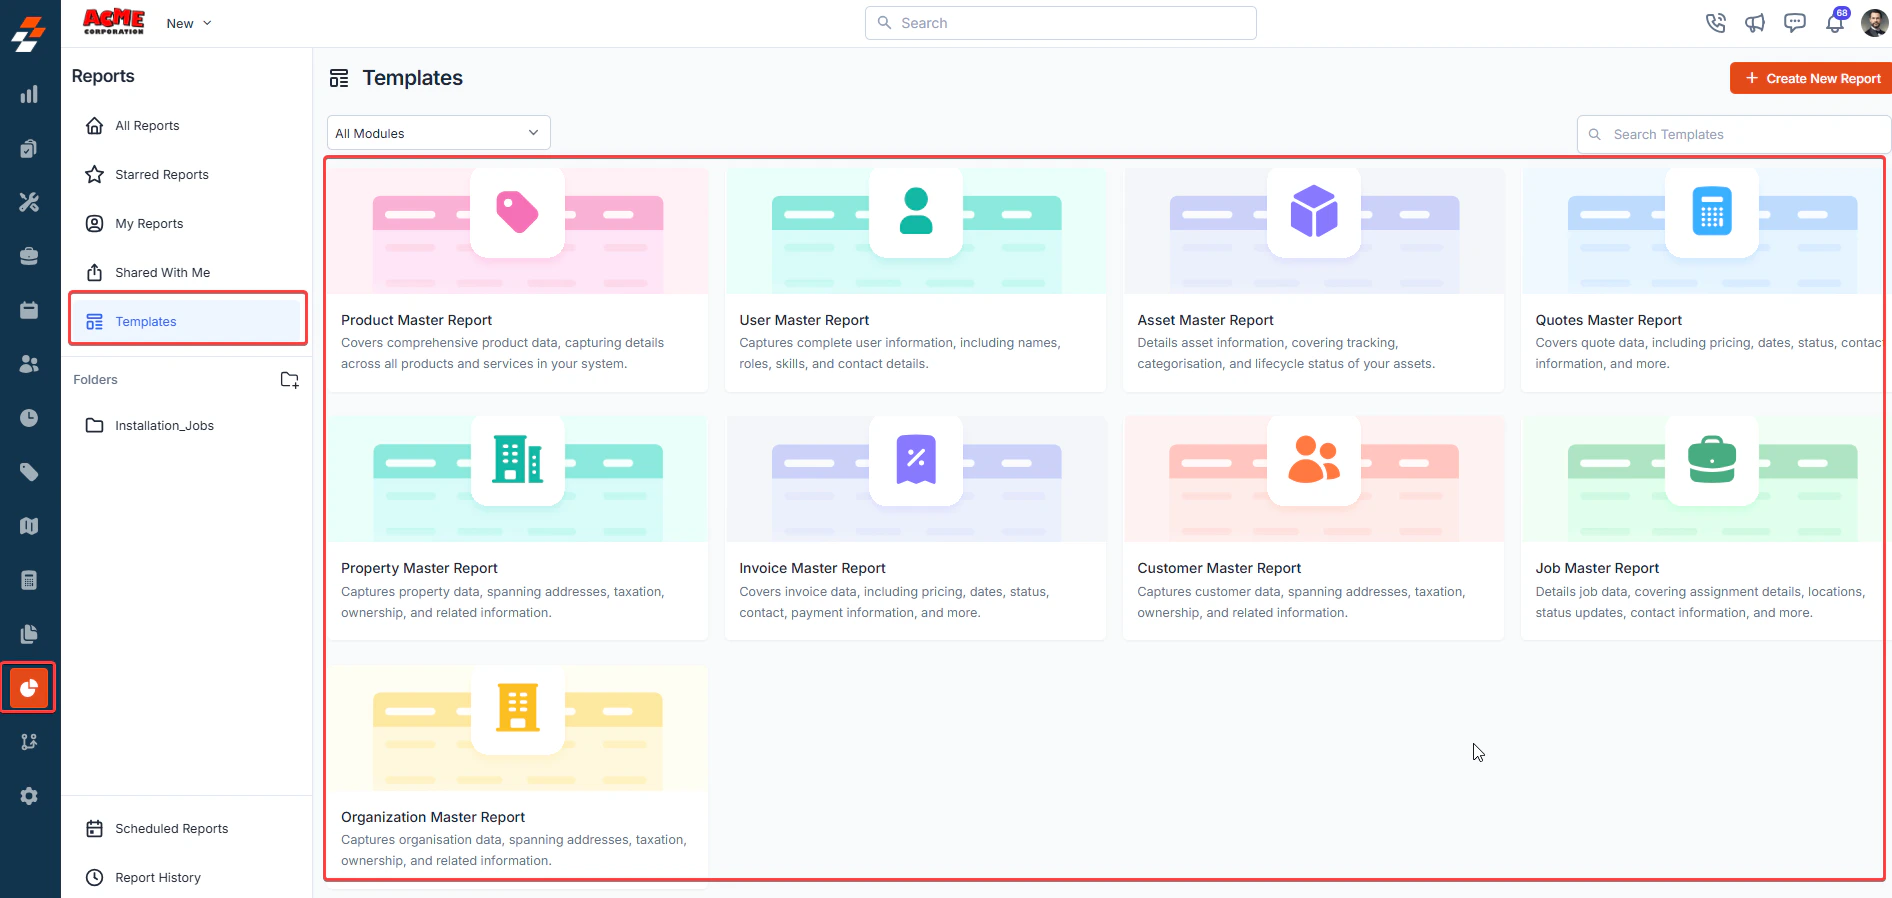Viewport: 1892px width, 898px height.
Task: Open the clock timesheet icon in sidebar
Action: click(29, 418)
